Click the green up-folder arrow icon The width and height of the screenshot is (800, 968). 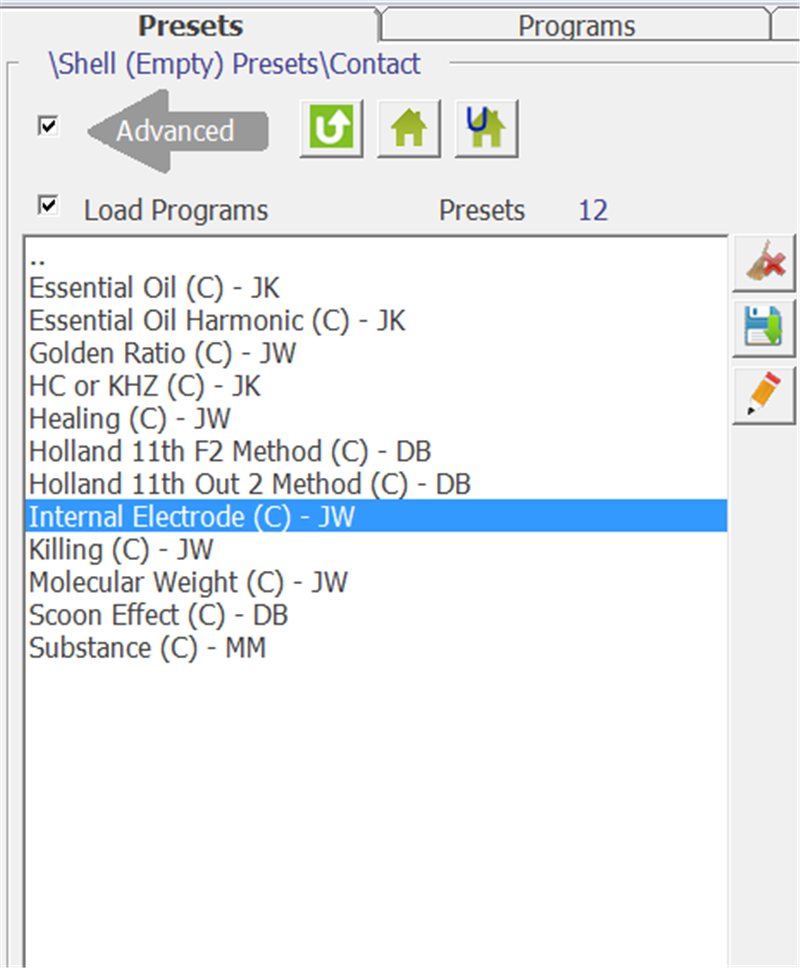[x=331, y=129]
